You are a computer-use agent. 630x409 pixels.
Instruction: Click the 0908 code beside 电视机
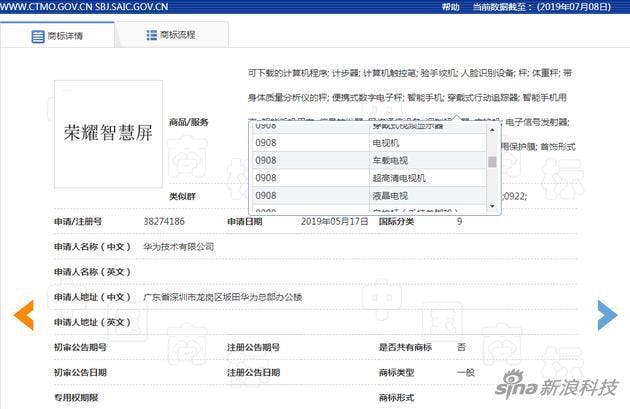(x=266, y=143)
